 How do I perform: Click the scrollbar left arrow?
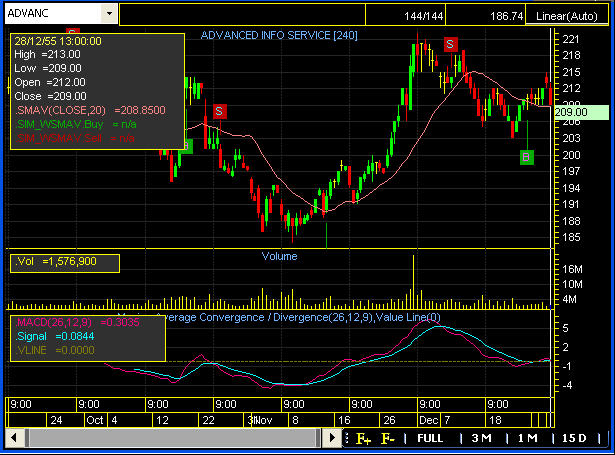pos(14,437)
